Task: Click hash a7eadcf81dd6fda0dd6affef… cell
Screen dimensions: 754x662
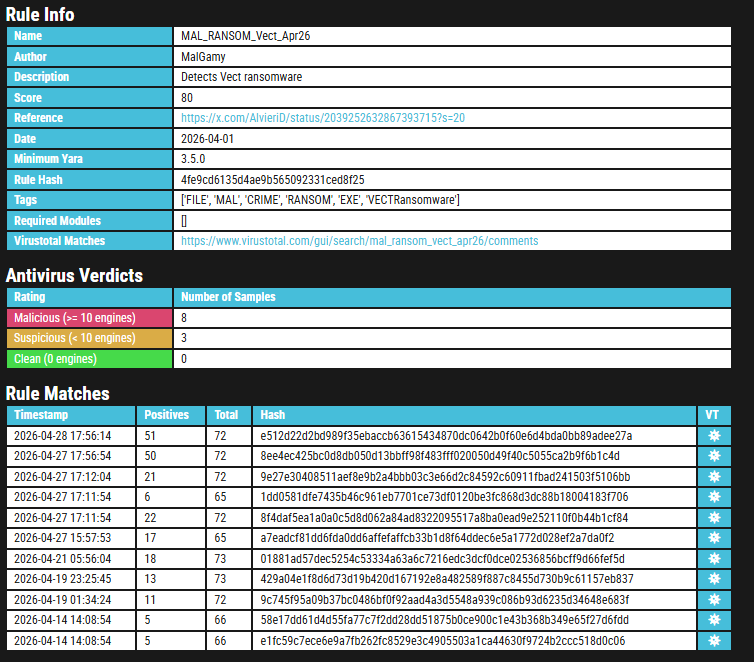Action: tap(474, 537)
